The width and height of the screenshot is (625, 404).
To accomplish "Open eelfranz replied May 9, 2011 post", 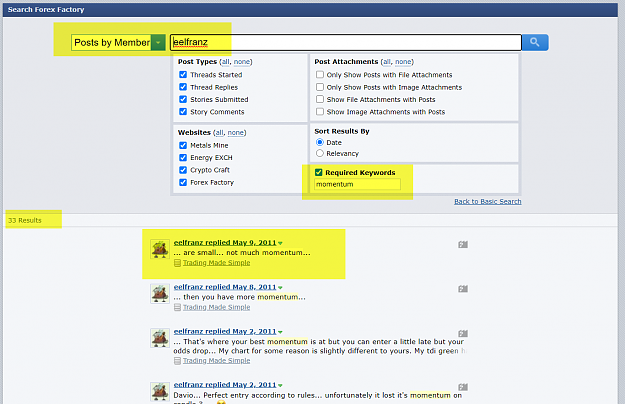I will coord(225,242).
